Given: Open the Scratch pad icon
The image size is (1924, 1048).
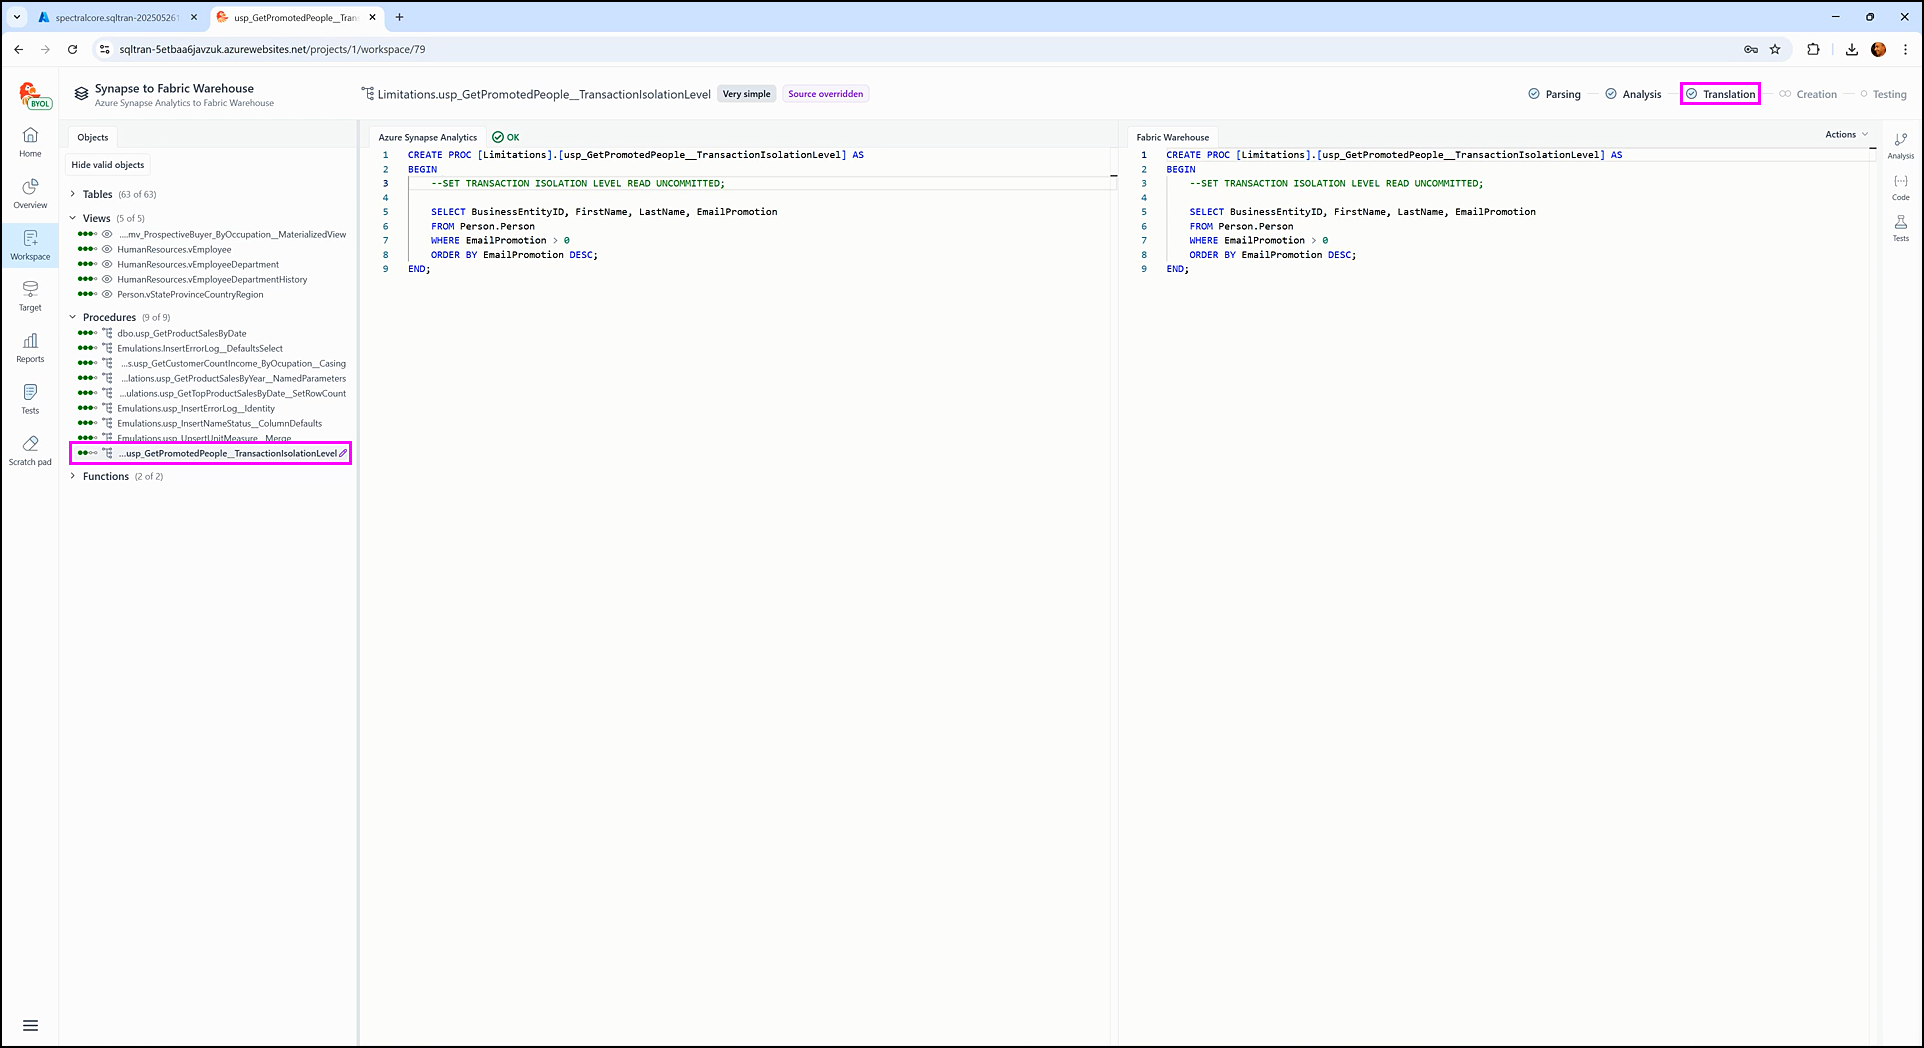Looking at the screenshot, I should pyautogui.click(x=30, y=450).
